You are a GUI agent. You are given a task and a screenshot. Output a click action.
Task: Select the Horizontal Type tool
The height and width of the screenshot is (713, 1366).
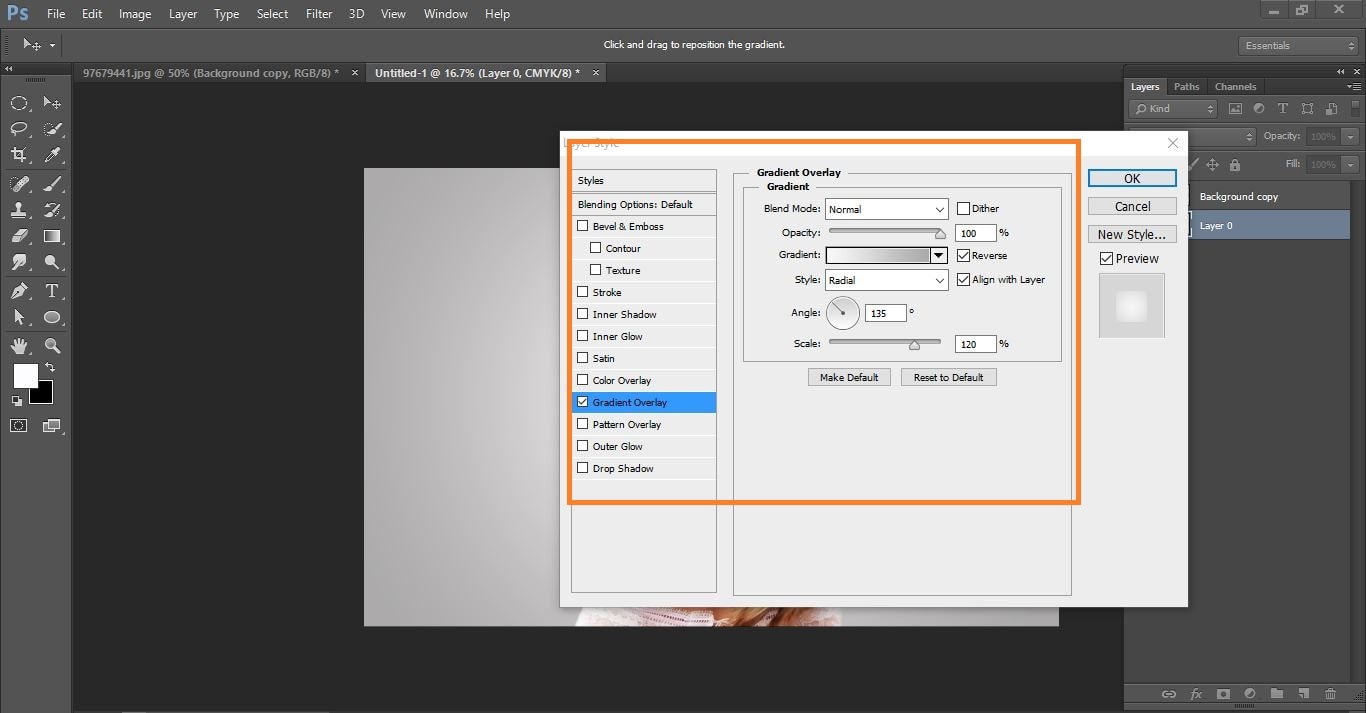pyautogui.click(x=52, y=289)
